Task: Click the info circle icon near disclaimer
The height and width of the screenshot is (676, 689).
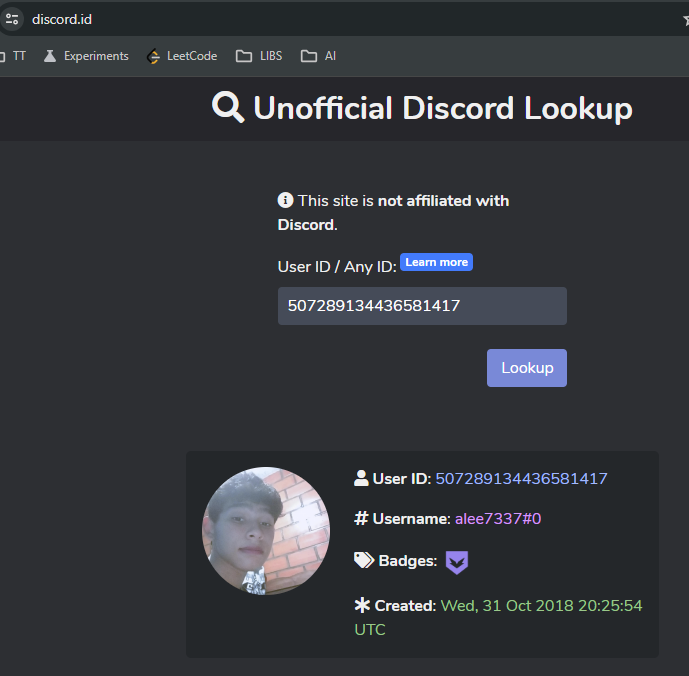Action: coord(285,200)
